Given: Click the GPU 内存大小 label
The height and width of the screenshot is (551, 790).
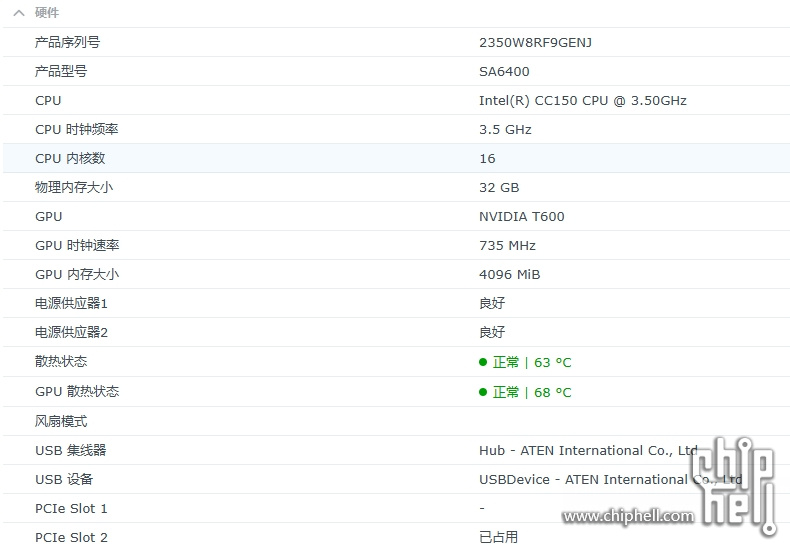Looking at the screenshot, I should 77,274.
